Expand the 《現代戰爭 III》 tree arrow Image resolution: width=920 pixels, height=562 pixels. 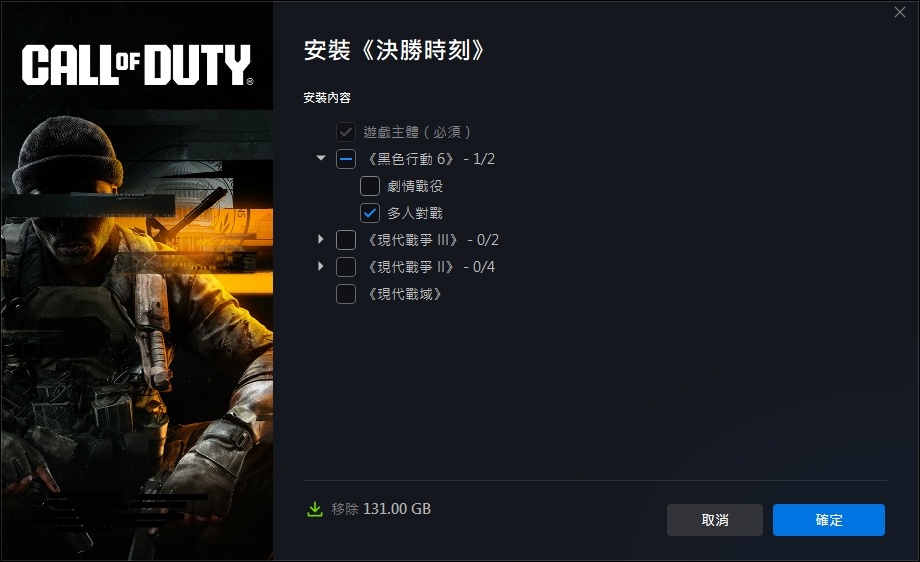[x=320, y=239]
